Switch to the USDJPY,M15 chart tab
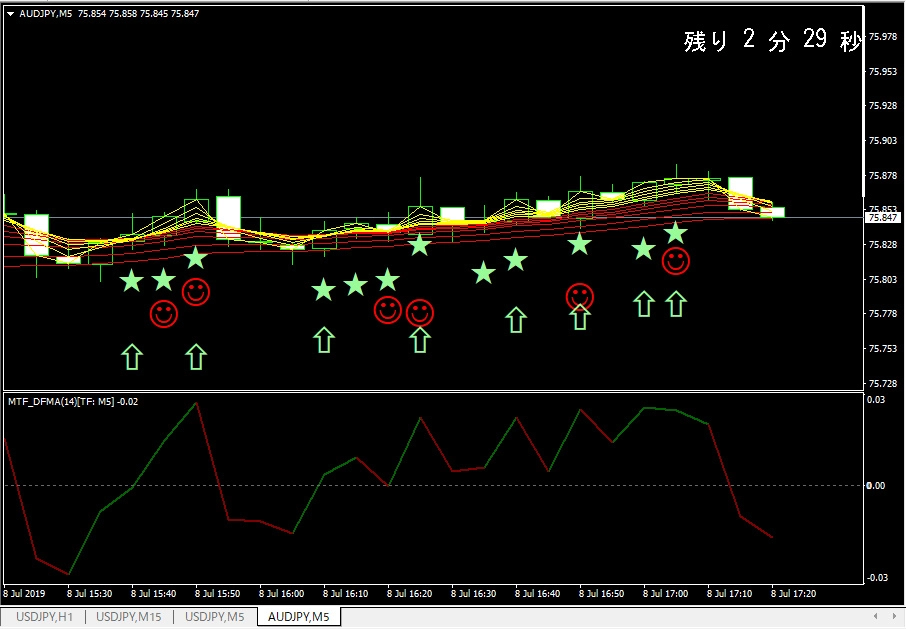The width and height of the screenshot is (906, 629). coord(128,617)
